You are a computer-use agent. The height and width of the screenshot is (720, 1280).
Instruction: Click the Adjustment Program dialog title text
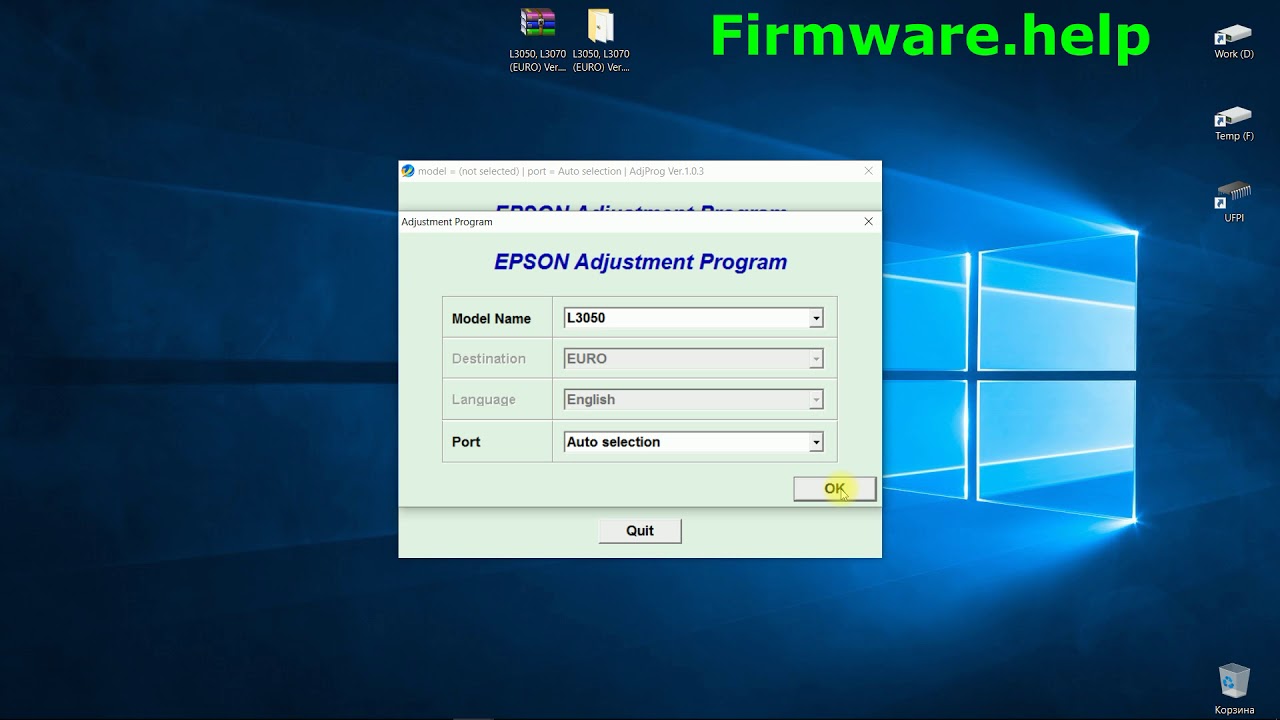click(447, 222)
